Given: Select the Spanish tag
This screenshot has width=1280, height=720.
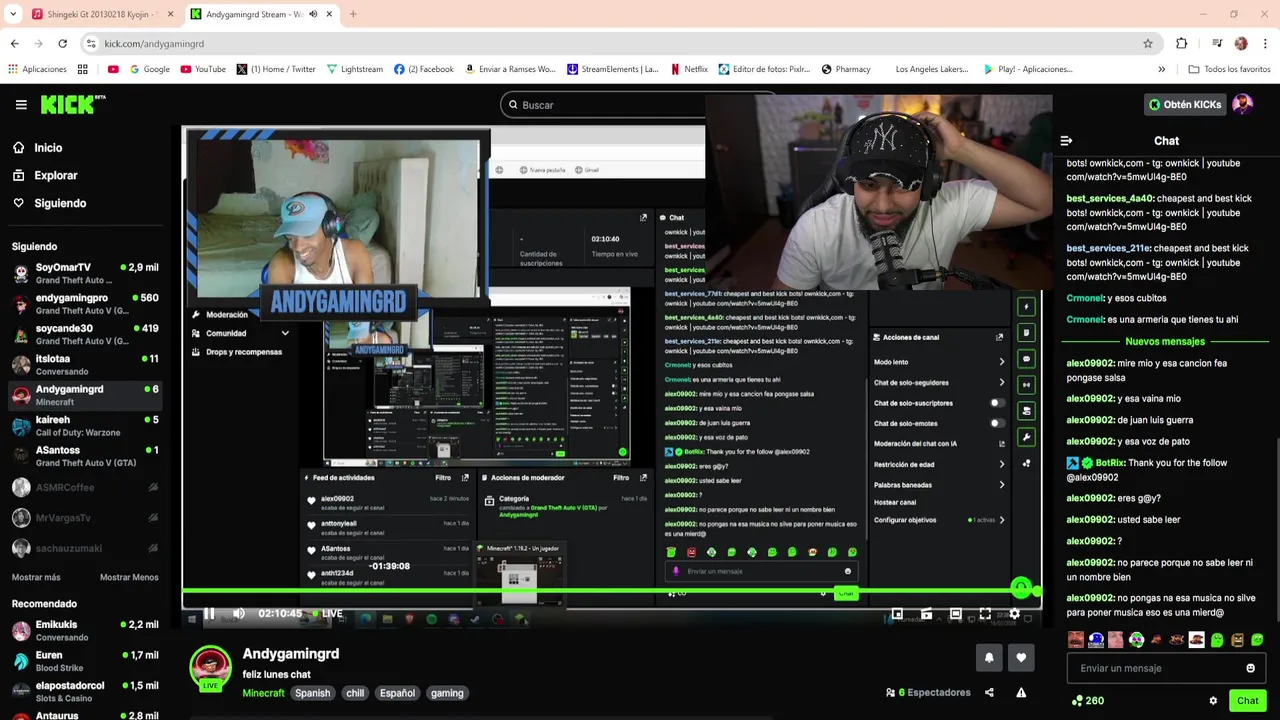Looking at the screenshot, I should 312,693.
